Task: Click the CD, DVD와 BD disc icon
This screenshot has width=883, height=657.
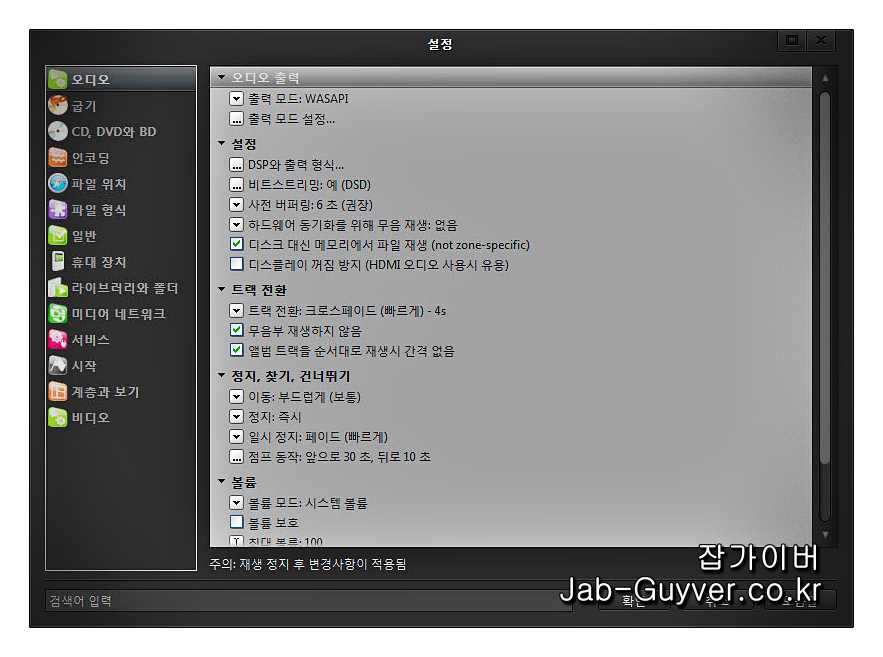Action: 57,131
